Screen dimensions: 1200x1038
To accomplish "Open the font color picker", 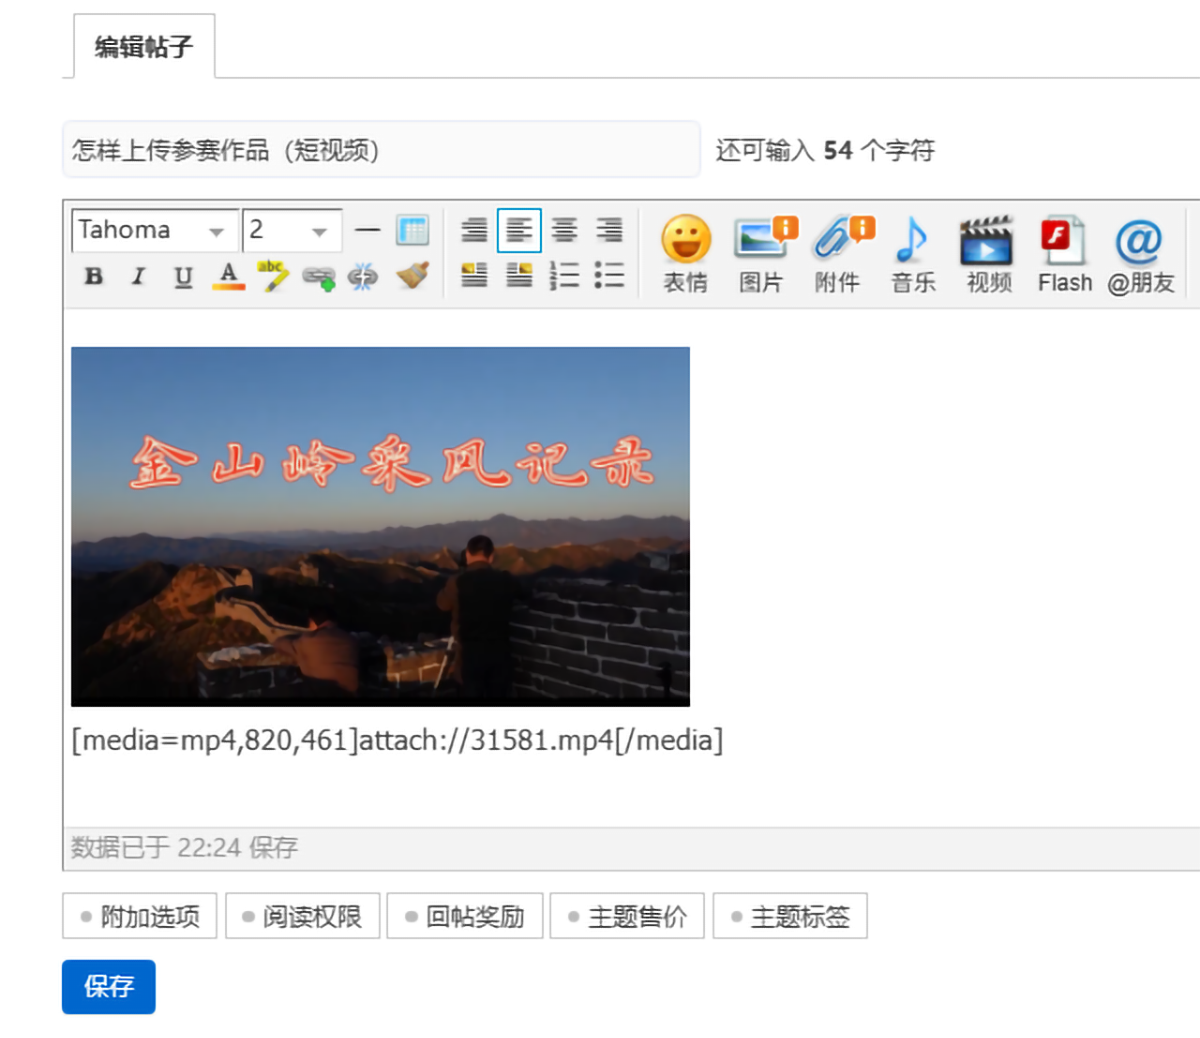I will pos(228,276).
